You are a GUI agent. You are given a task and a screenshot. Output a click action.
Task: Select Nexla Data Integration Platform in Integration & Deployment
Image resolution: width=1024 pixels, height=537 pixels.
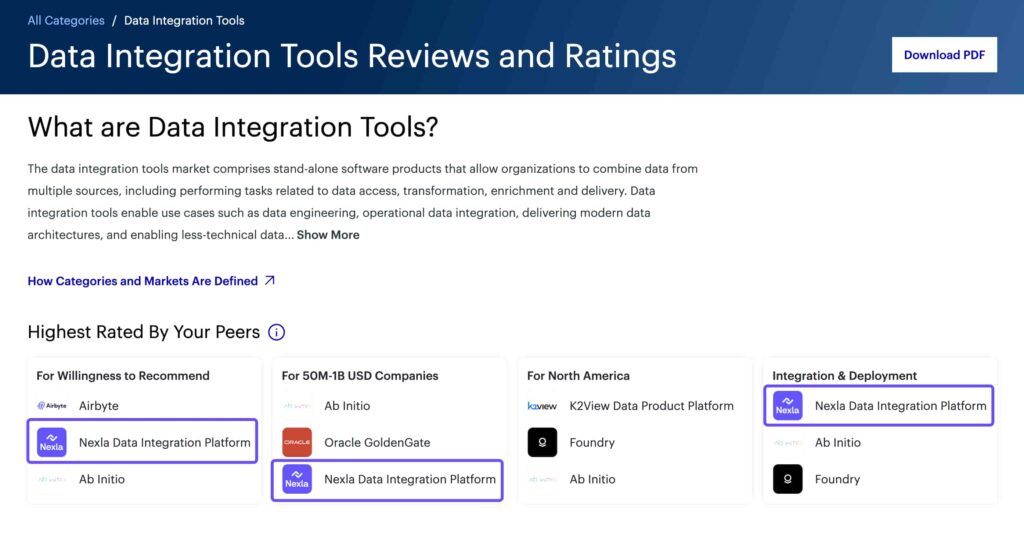coord(878,406)
